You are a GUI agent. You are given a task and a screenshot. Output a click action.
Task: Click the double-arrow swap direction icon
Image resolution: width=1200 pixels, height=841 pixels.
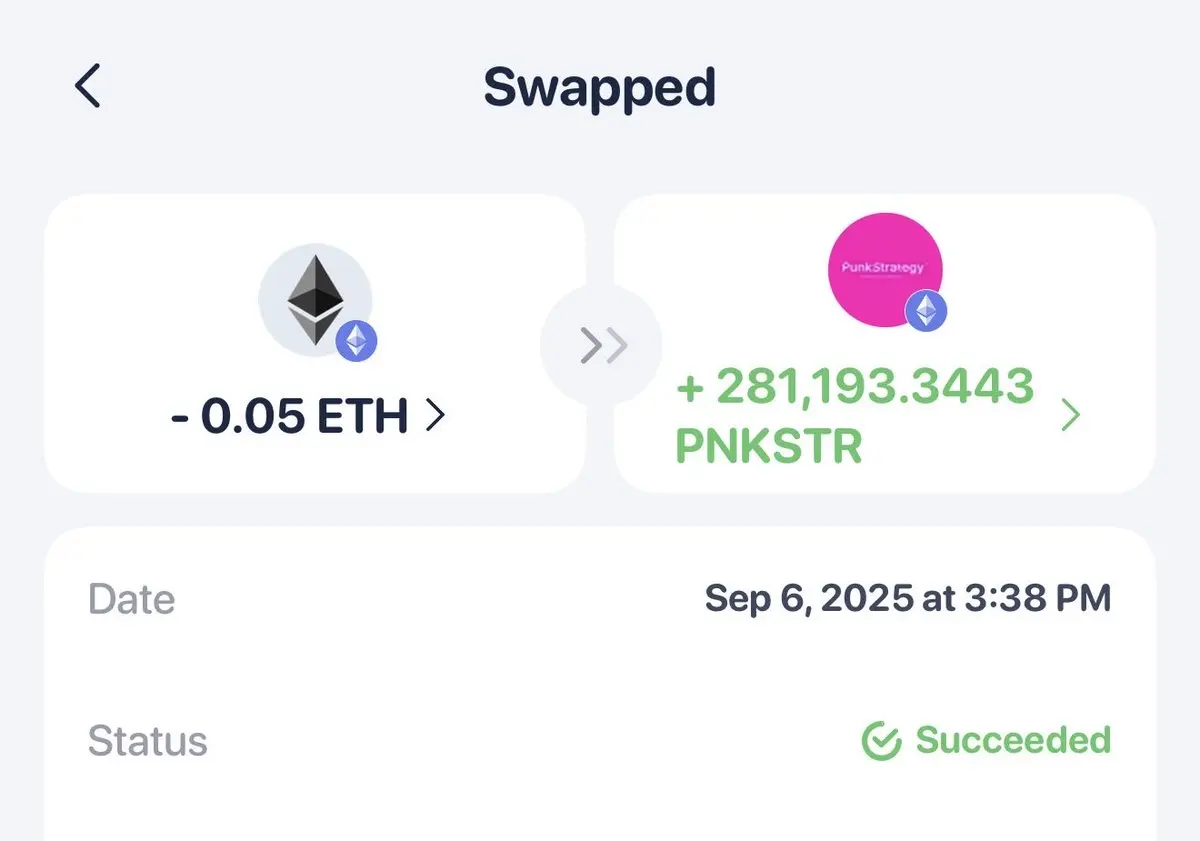601,345
